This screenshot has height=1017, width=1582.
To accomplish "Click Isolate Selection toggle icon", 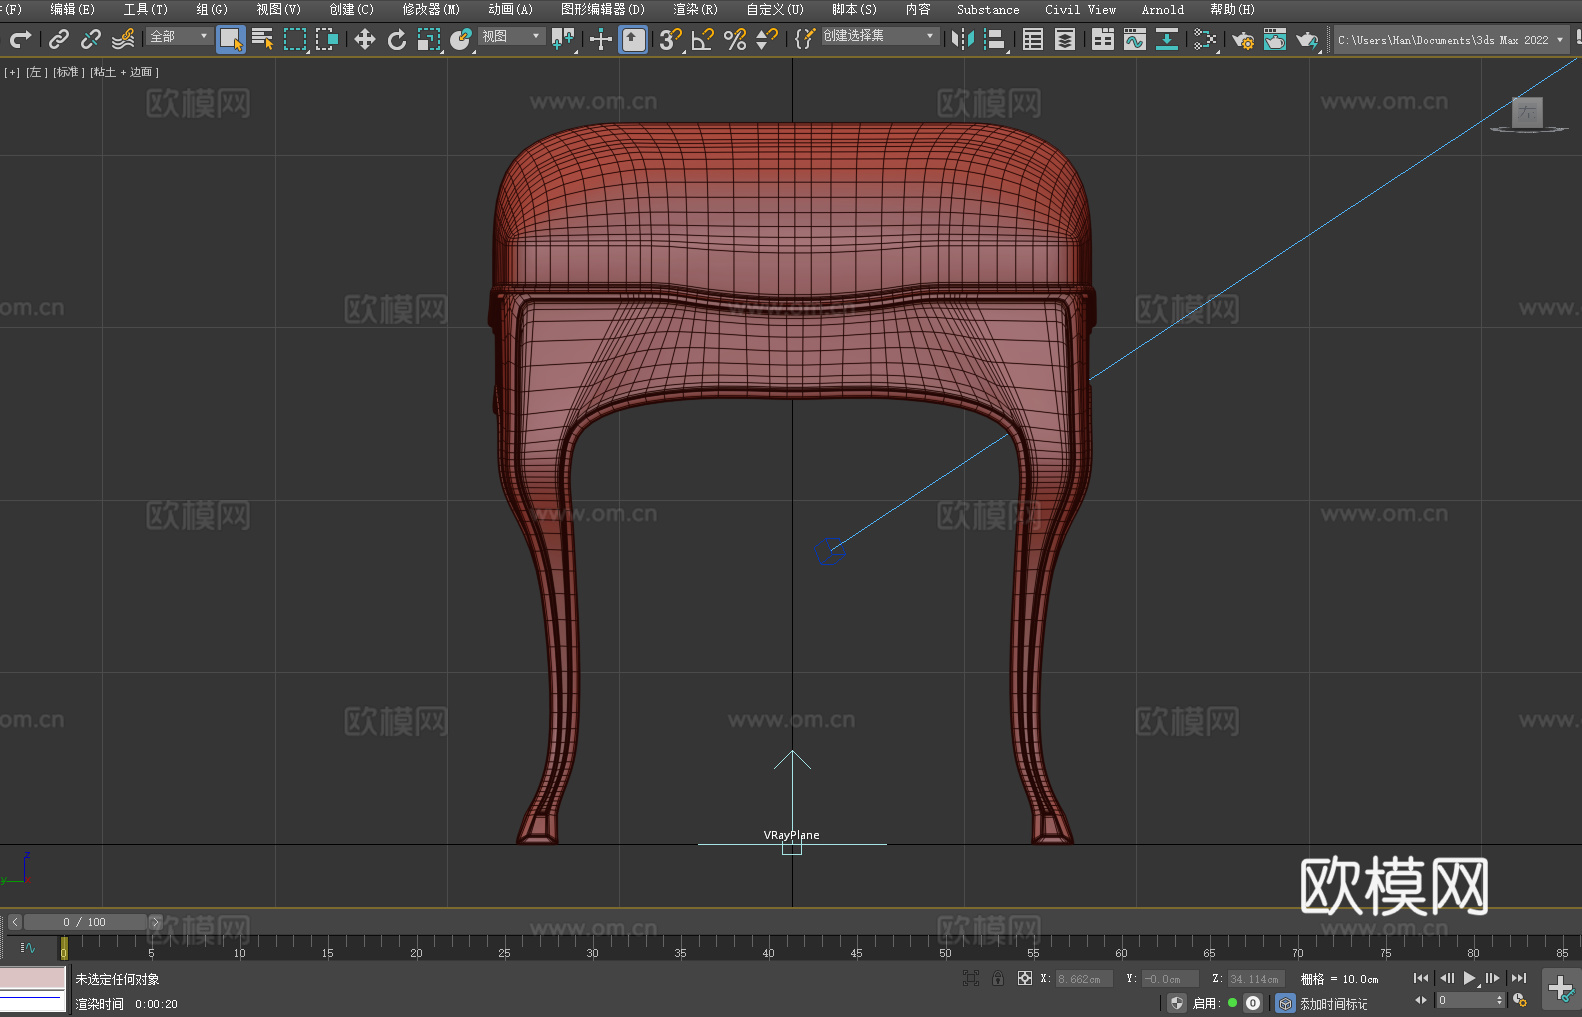I will [x=970, y=978].
